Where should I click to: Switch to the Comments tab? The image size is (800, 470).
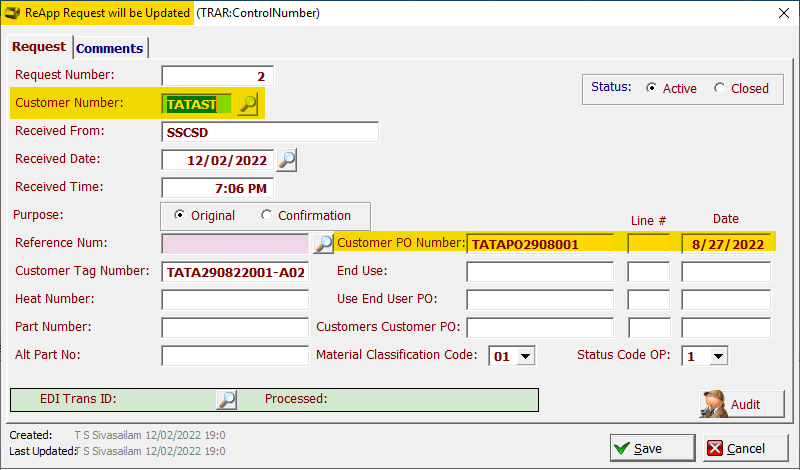click(x=110, y=48)
